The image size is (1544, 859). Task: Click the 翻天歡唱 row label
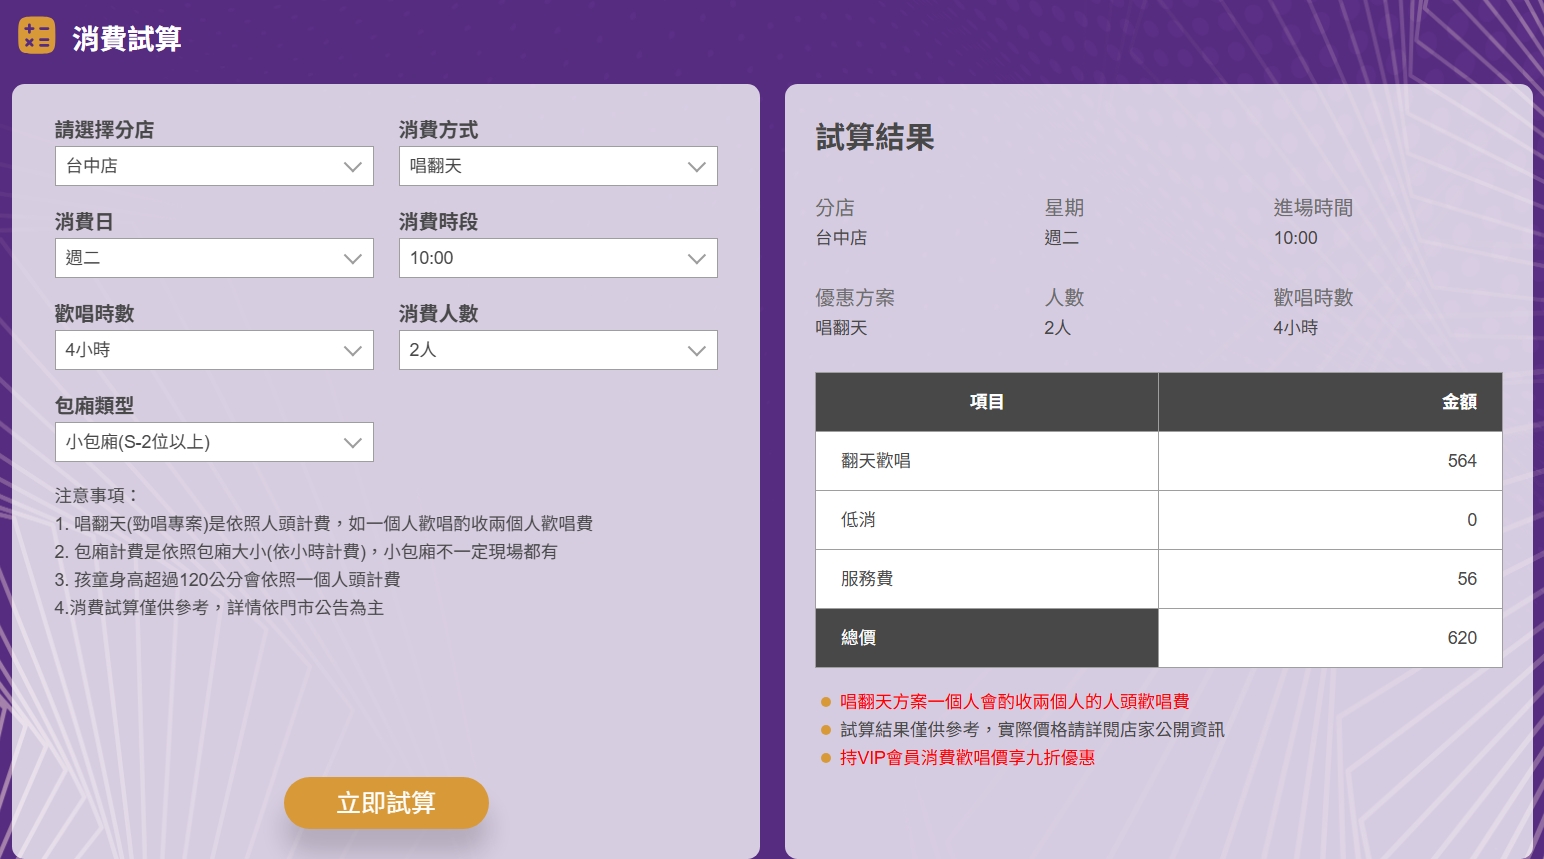tap(876, 461)
